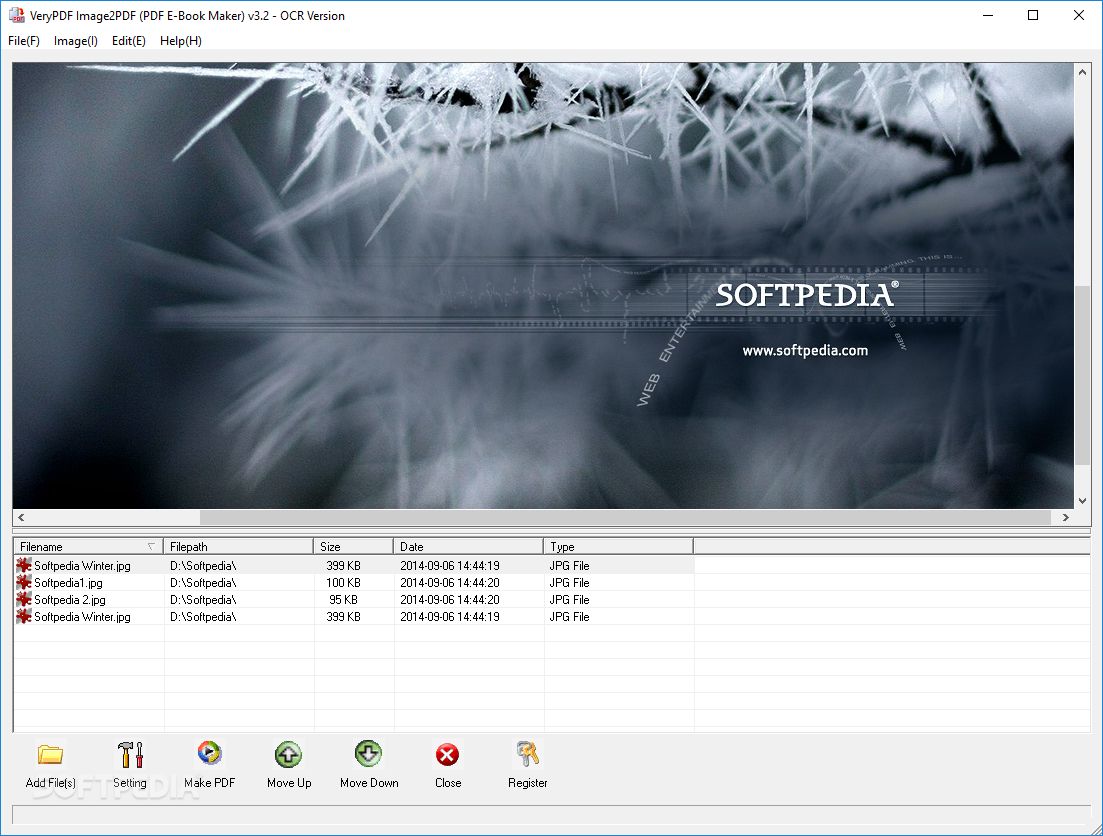Click the Size column header
The image size is (1103, 836).
(353, 546)
